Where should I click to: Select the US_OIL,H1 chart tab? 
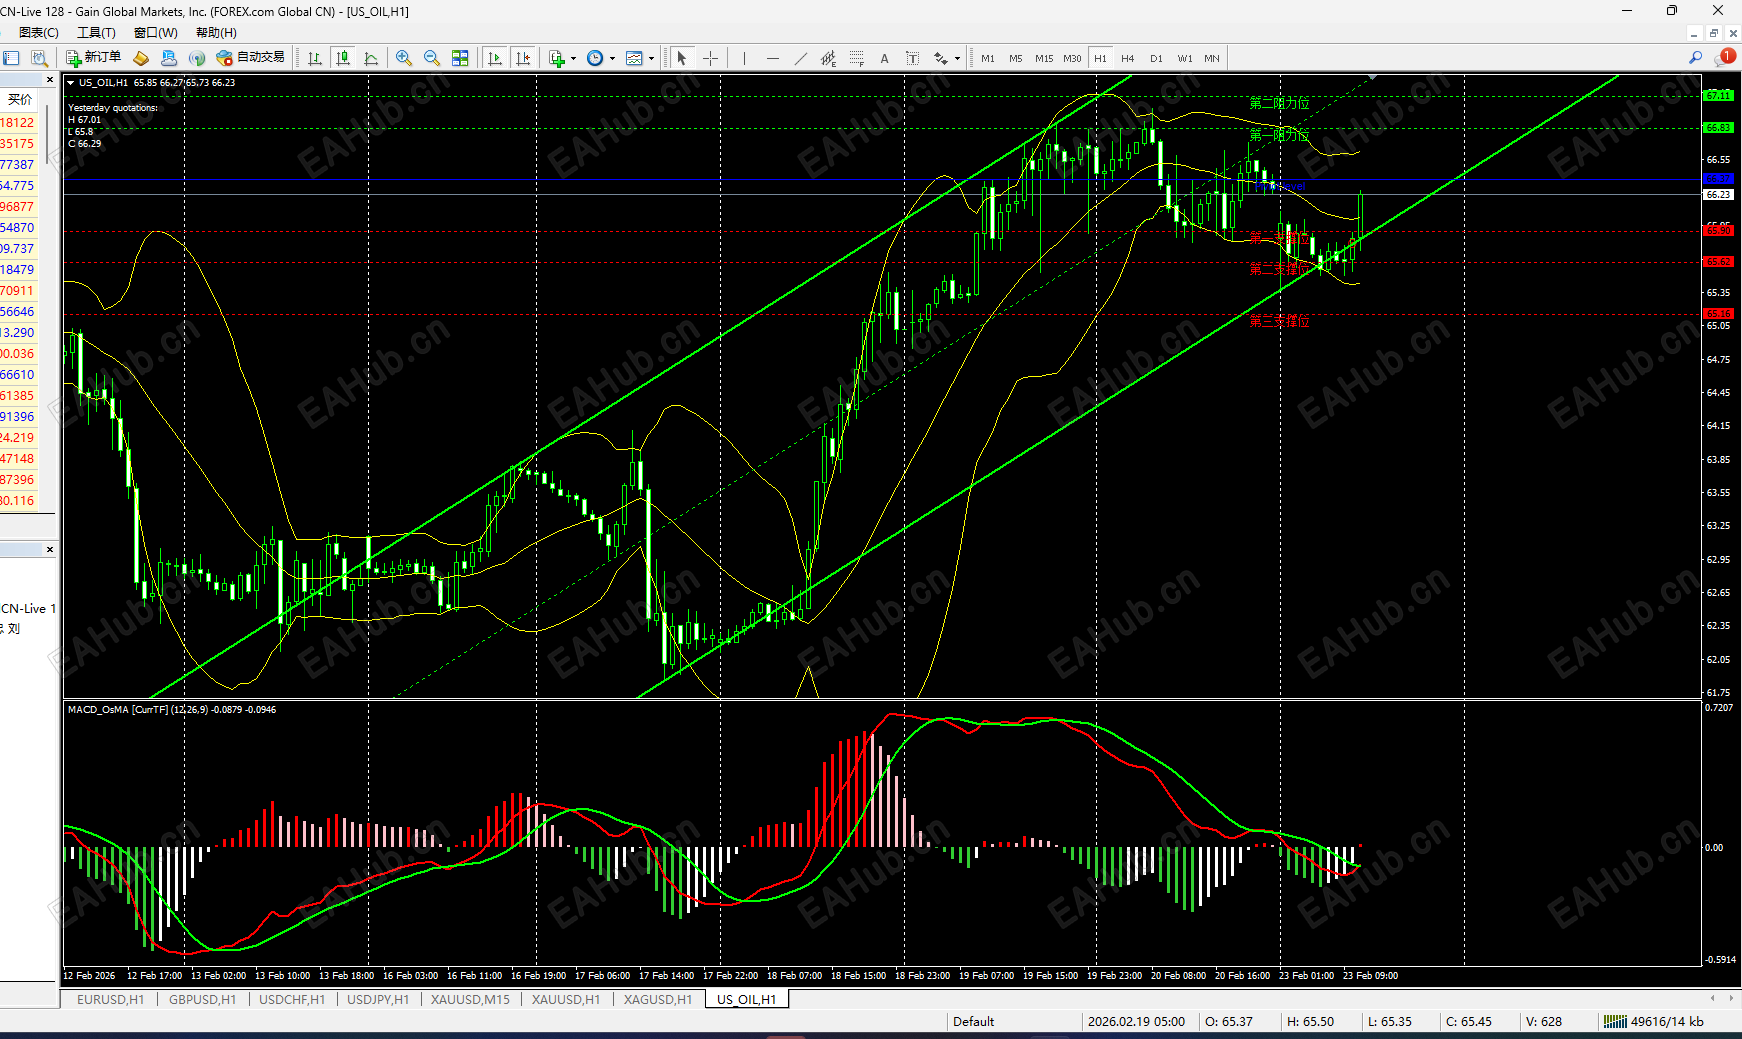pos(747,999)
